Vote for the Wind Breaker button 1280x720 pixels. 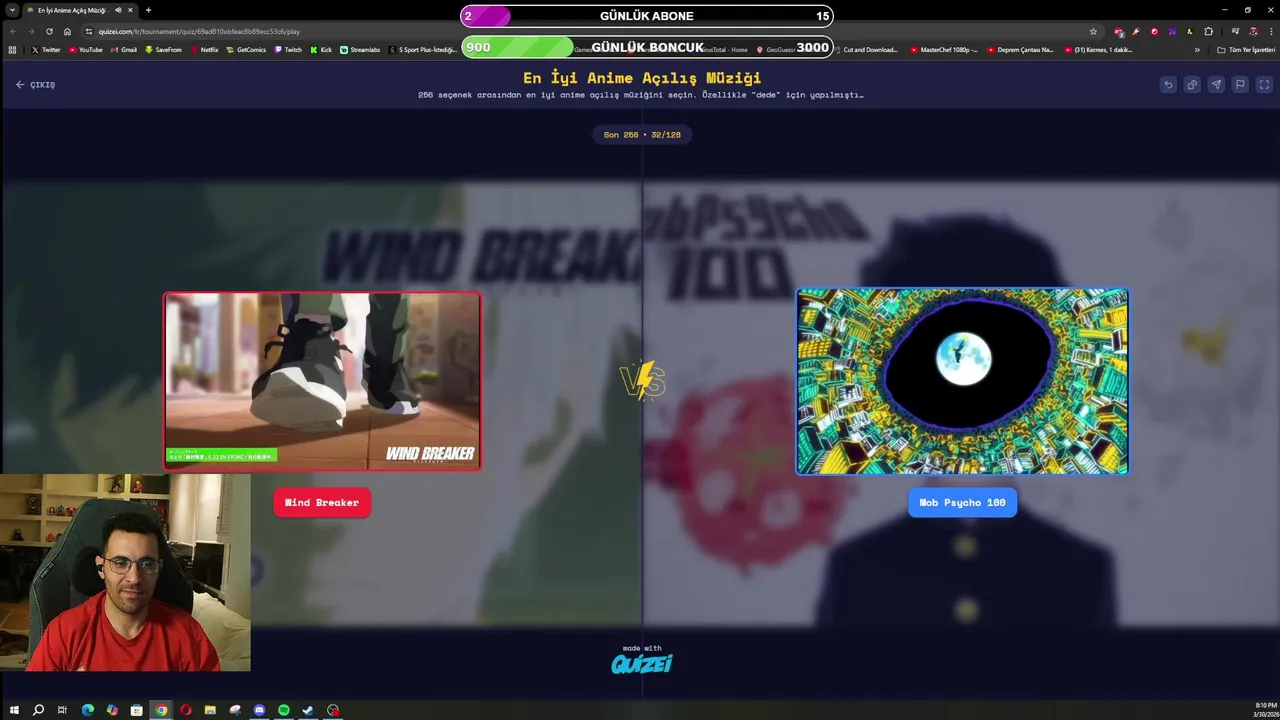point(322,503)
